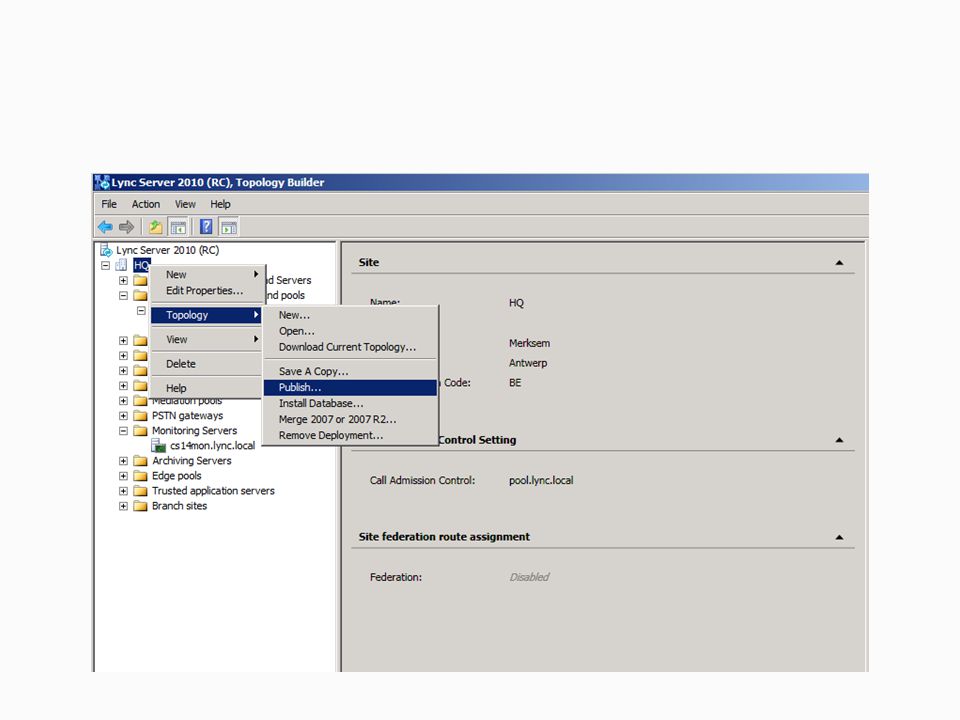The width and height of the screenshot is (960, 720).
Task: Select the Monitoring Servers tree label
Action: (x=194, y=430)
